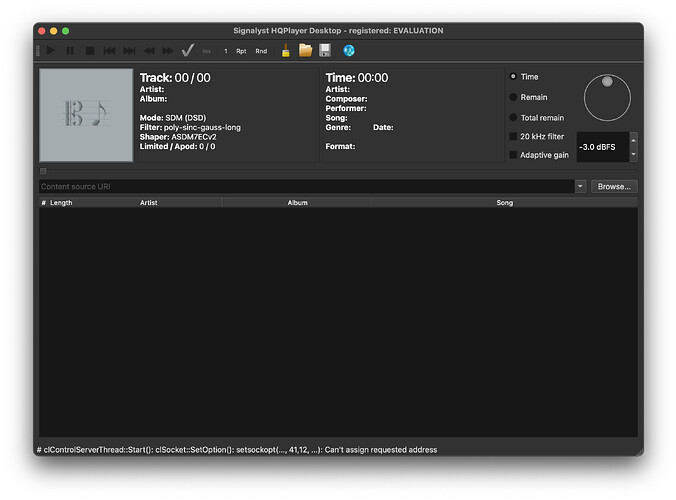The width and height of the screenshot is (676, 500).
Task: Toggle the Rpt repeat button
Action: click(241, 51)
